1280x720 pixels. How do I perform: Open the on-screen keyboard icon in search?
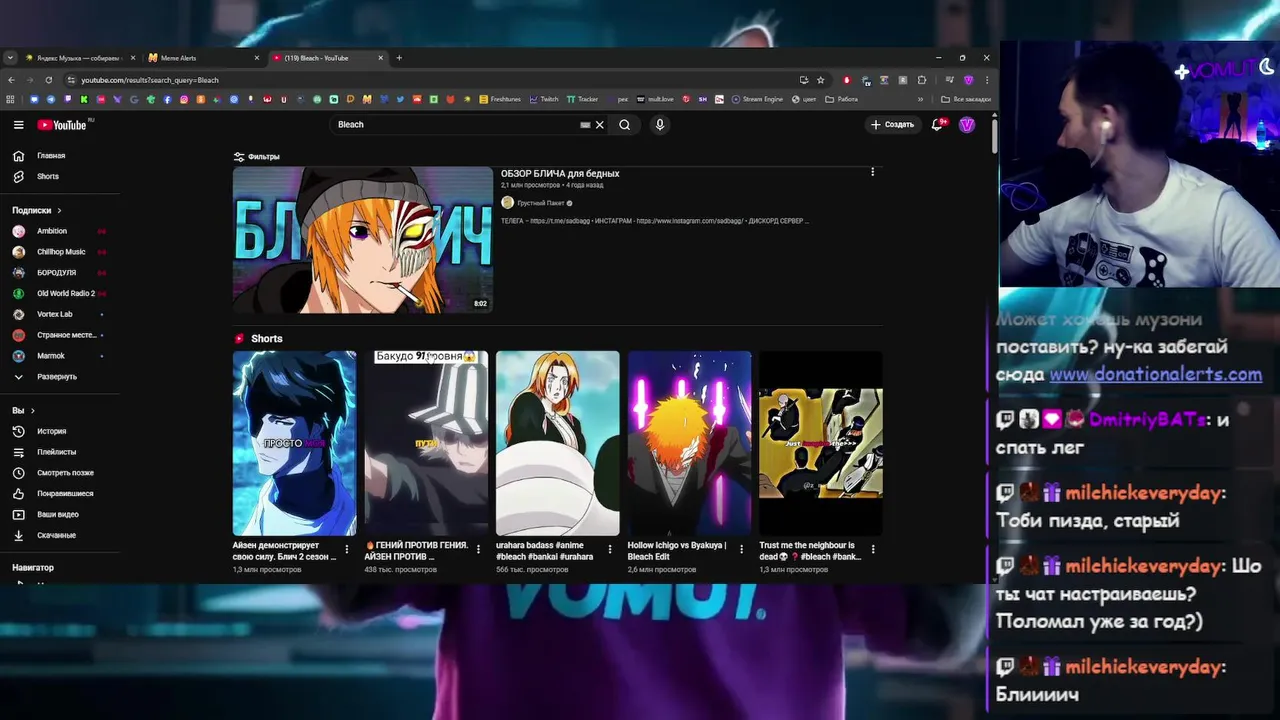(585, 125)
